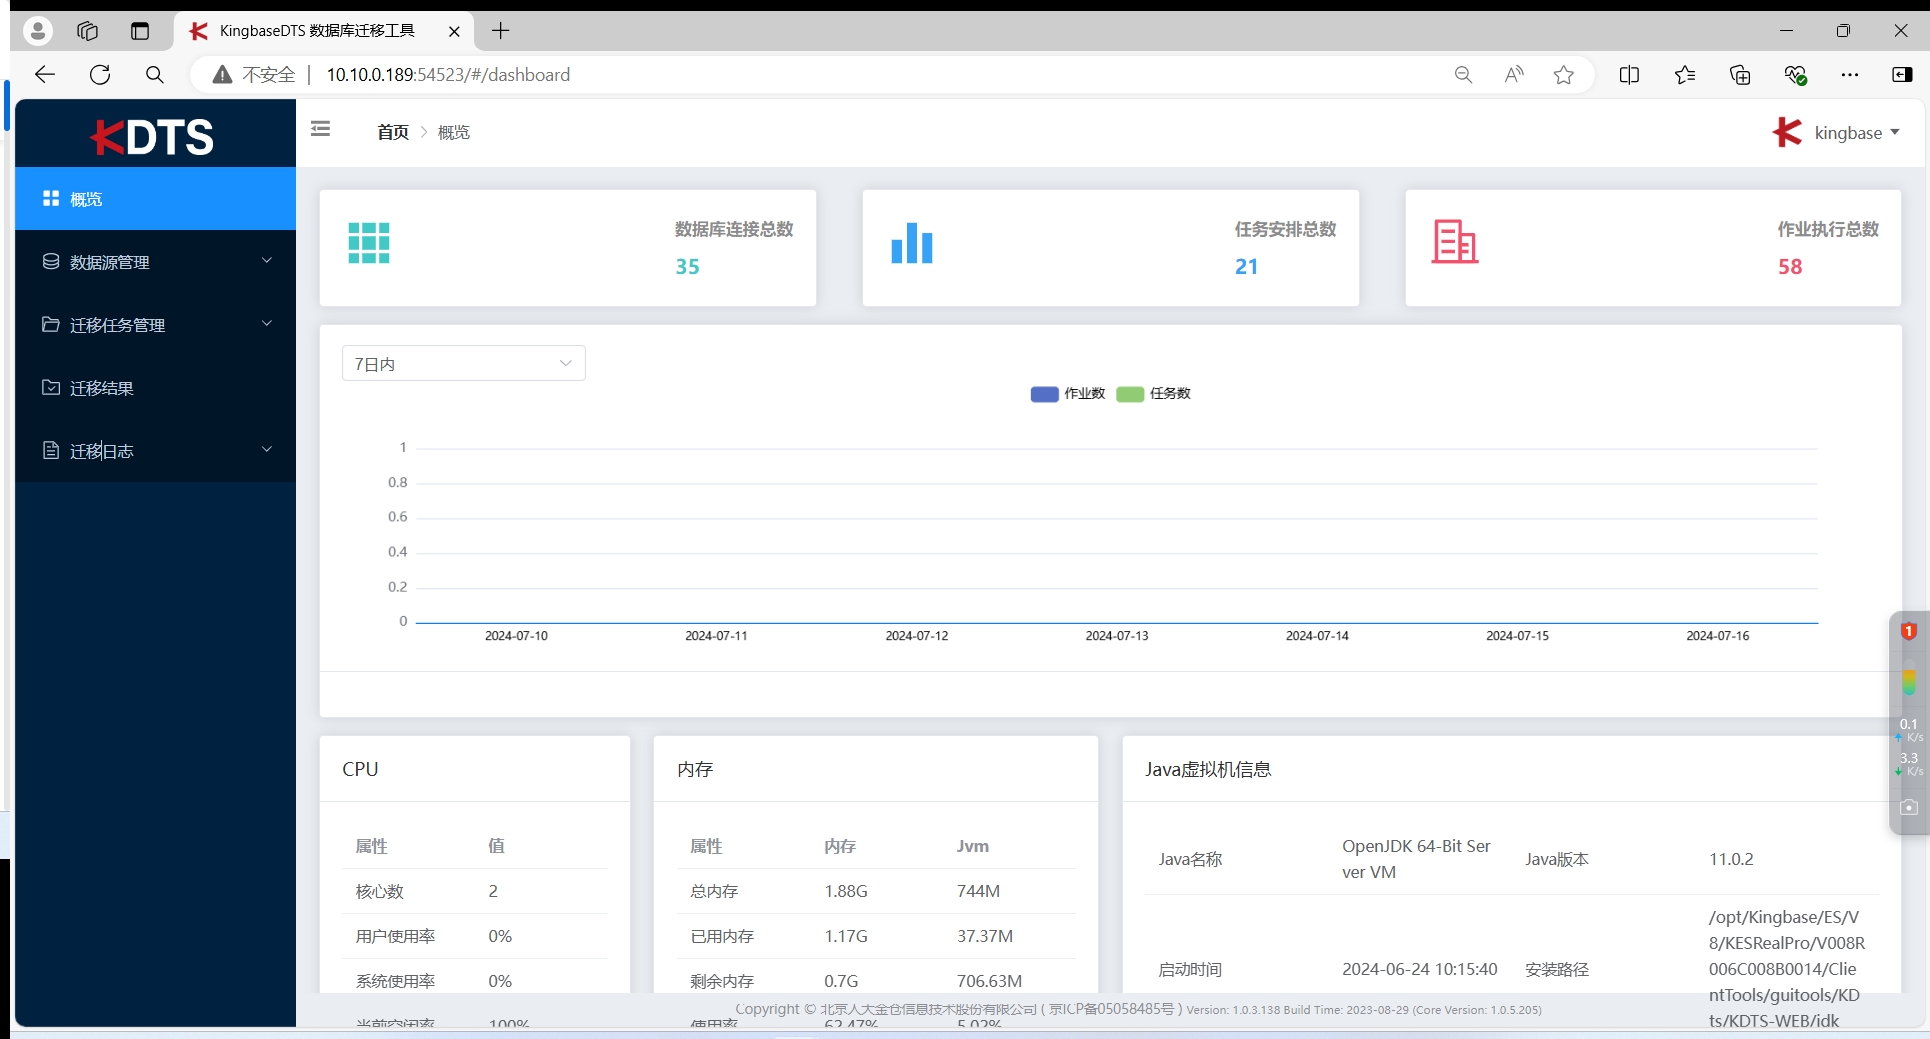The image size is (1930, 1039).
Task: Open the 迁移结果 menu item
Action: pyautogui.click(x=155, y=388)
